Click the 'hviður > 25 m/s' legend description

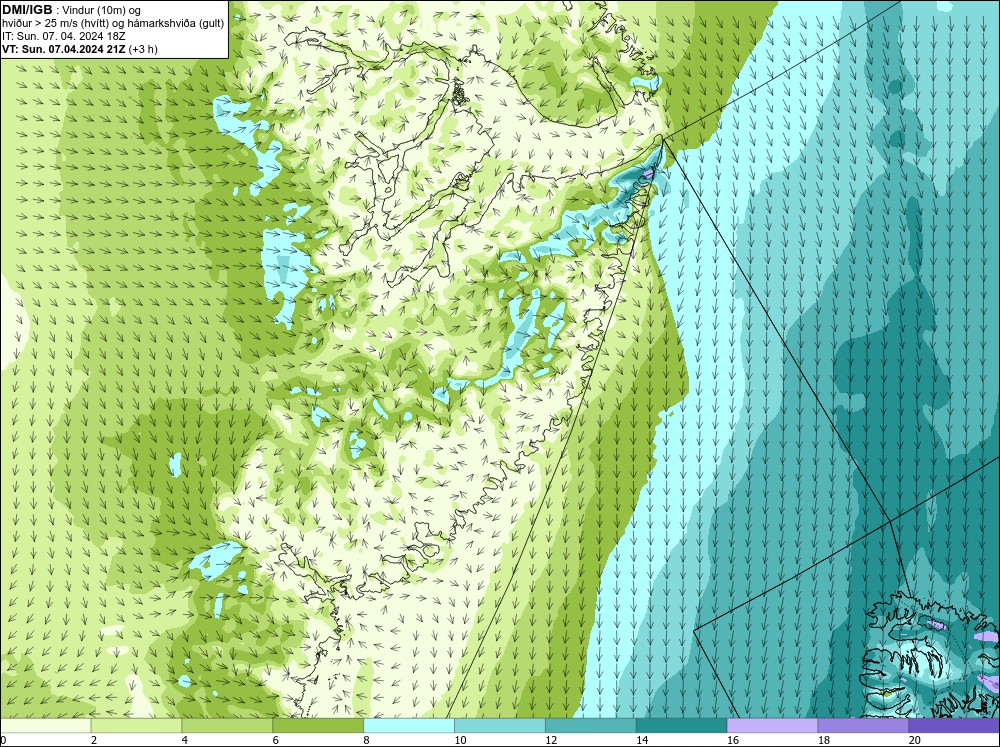(x=38, y=24)
